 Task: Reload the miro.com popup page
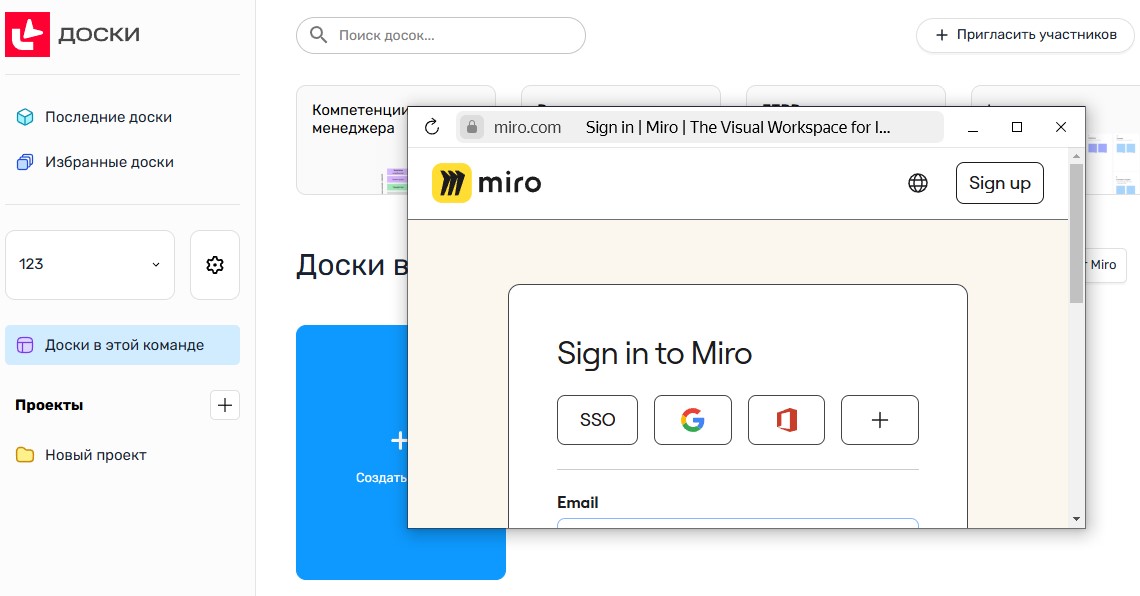coord(432,127)
